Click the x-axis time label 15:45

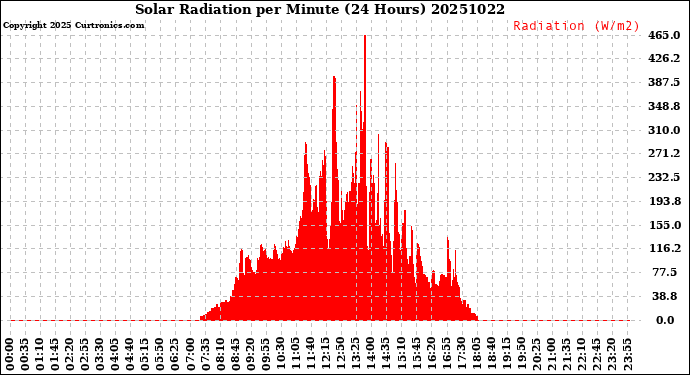click(x=417, y=355)
